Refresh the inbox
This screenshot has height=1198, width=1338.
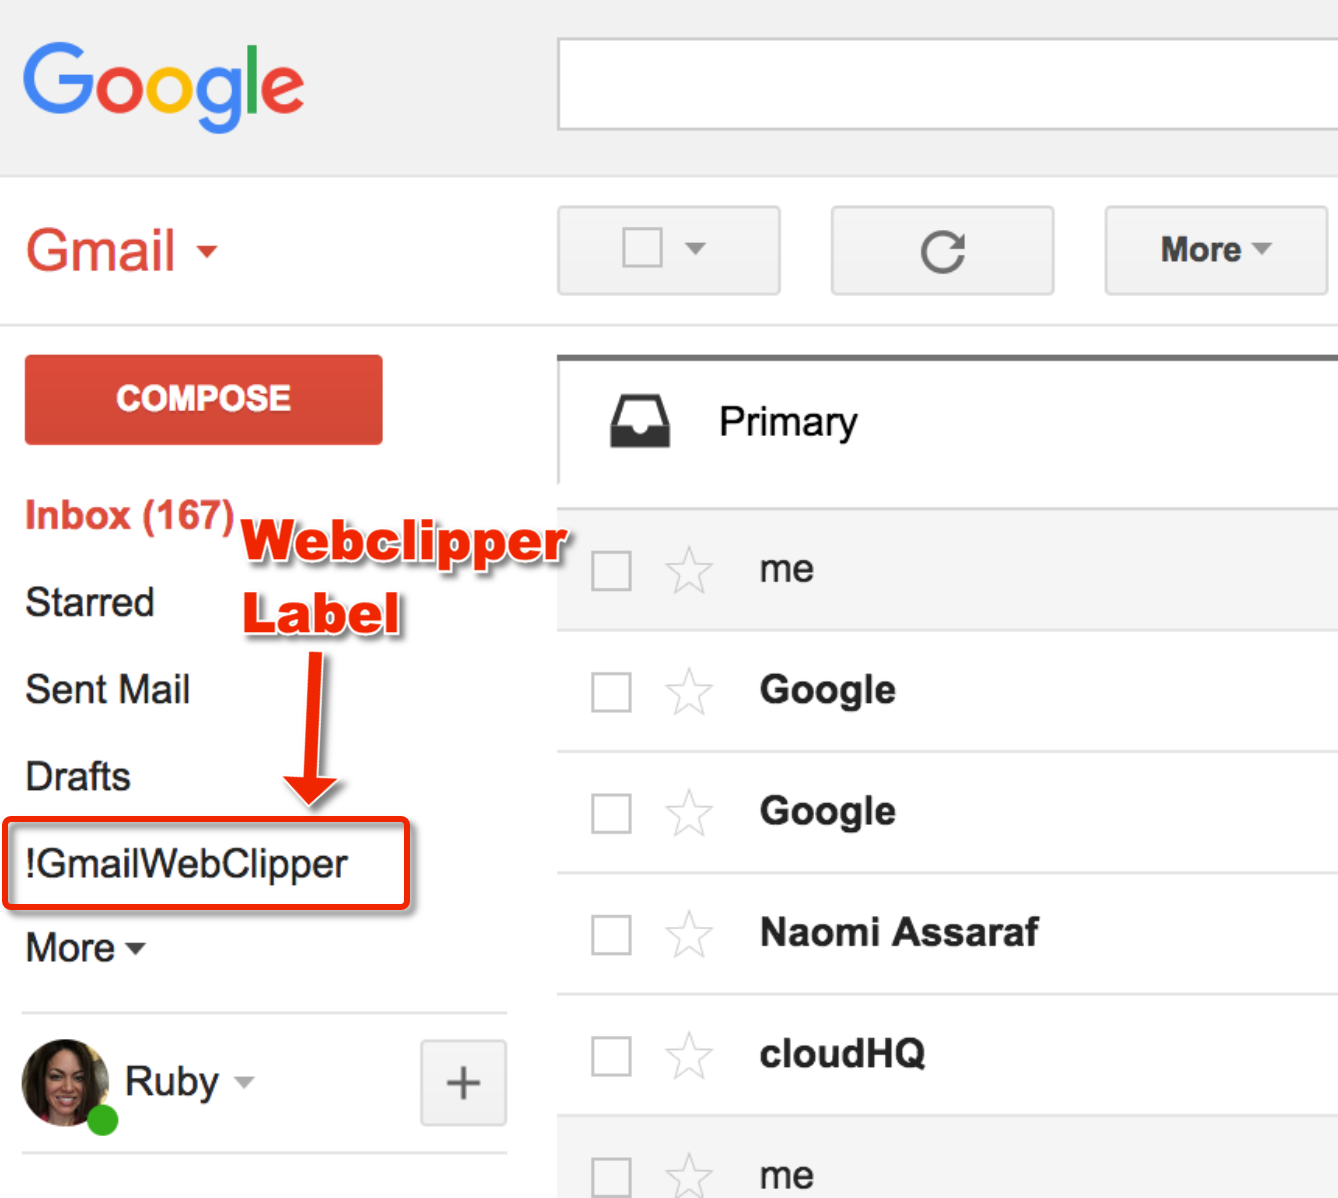pos(941,250)
